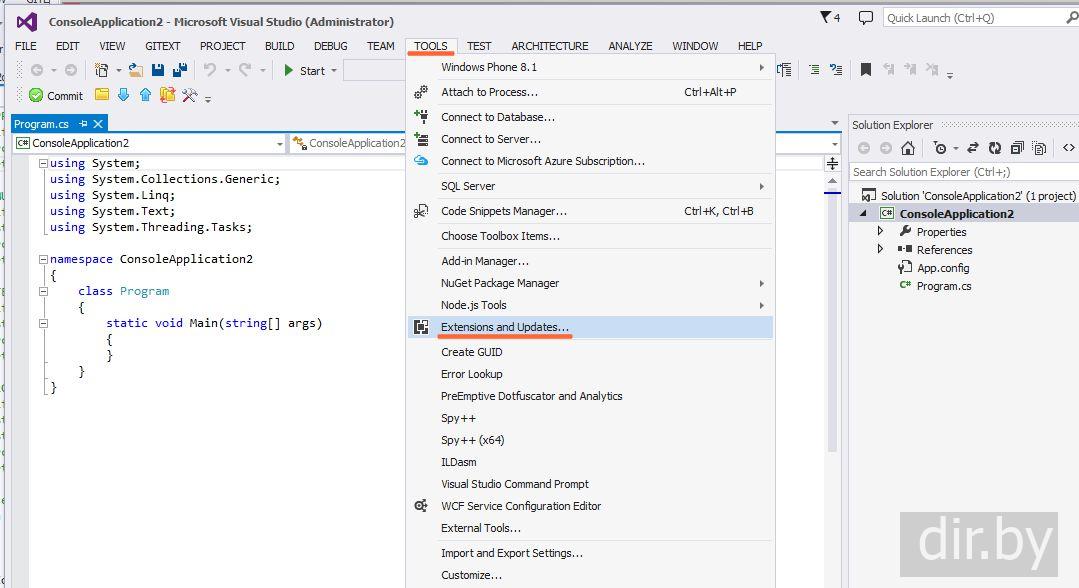Click Collapse All in Solution Explorer
This screenshot has width=1079, height=588.
(1017, 148)
